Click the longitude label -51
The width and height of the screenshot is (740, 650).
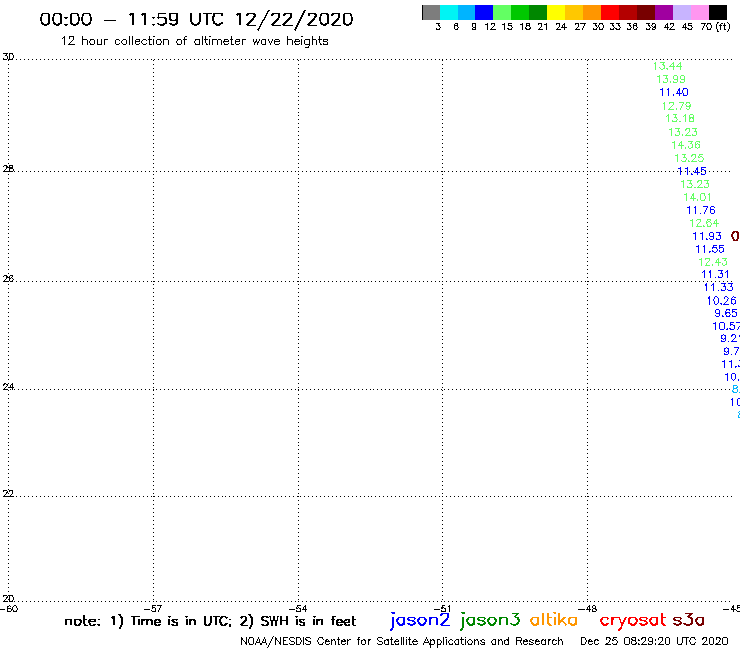pos(442,609)
